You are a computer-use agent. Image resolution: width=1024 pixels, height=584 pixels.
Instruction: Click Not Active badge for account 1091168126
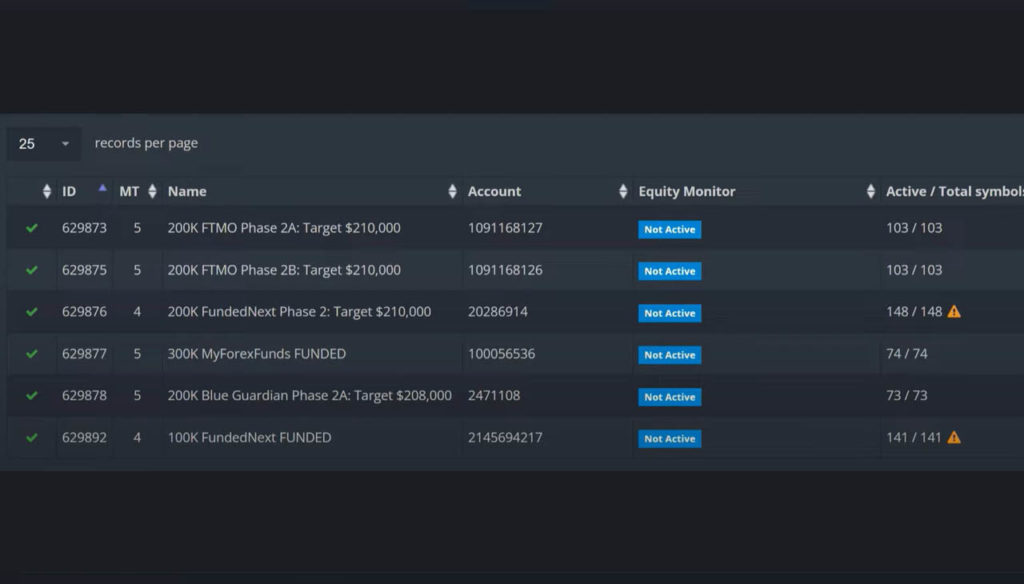(669, 271)
